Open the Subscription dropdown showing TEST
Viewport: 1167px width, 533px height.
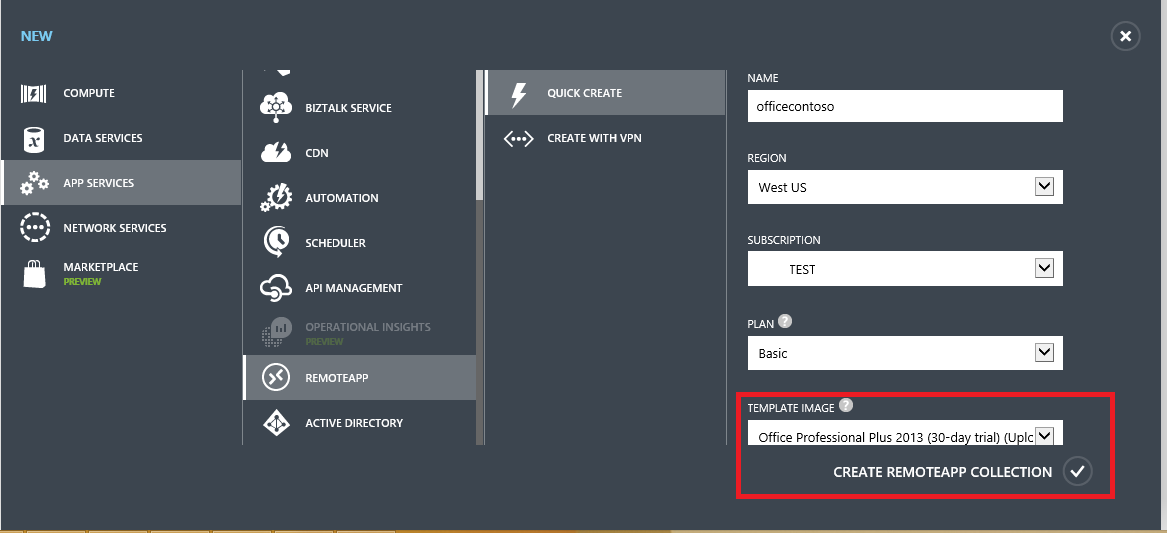pyautogui.click(x=905, y=269)
